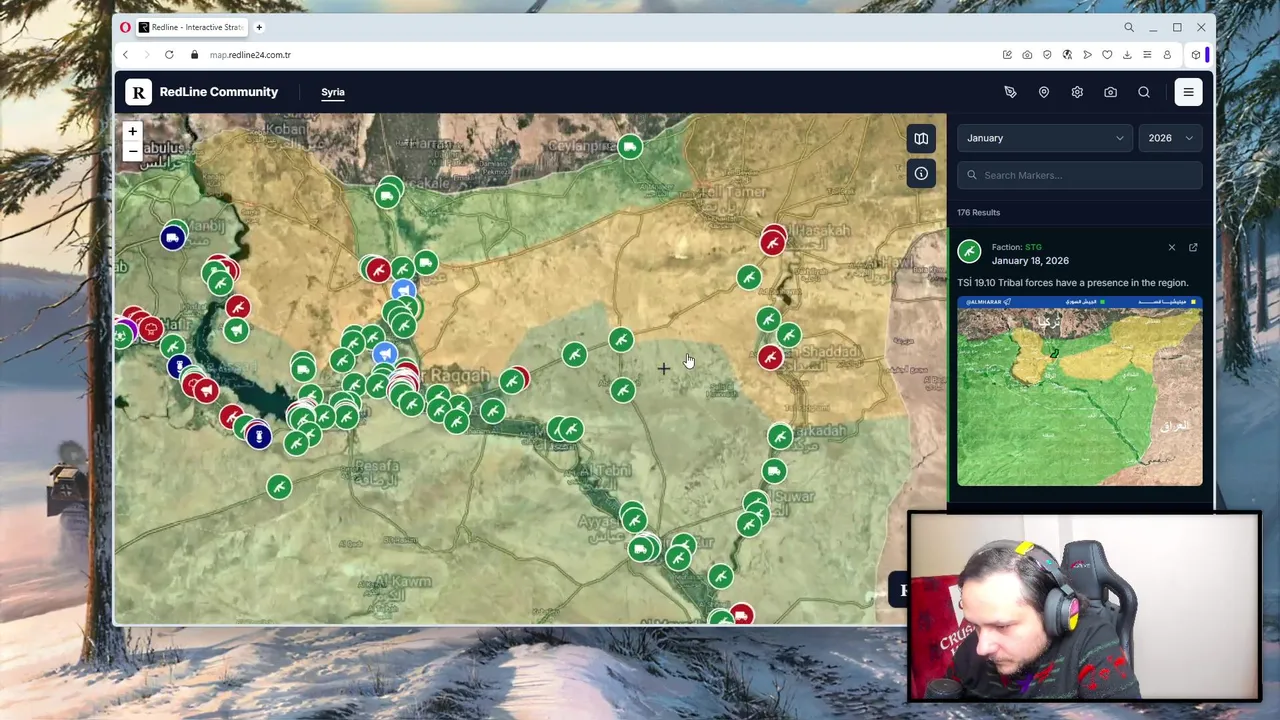This screenshot has height=720, width=1280.
Task: Click blue vehicle marker near Manbij
Action: (x=172, y=238)
